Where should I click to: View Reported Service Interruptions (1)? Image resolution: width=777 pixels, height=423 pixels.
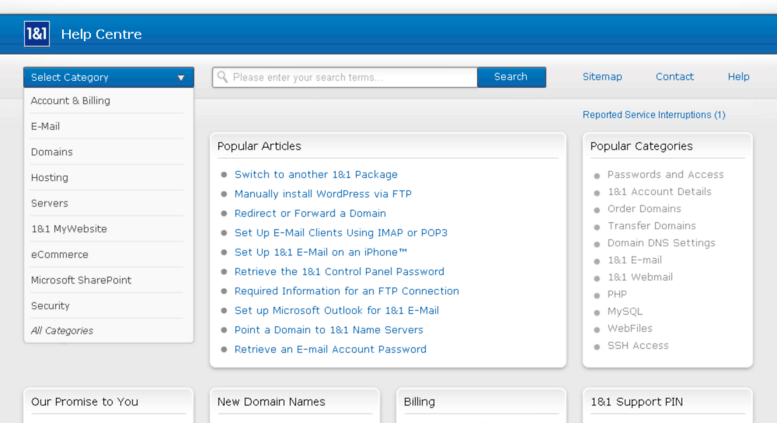point(654,114)
